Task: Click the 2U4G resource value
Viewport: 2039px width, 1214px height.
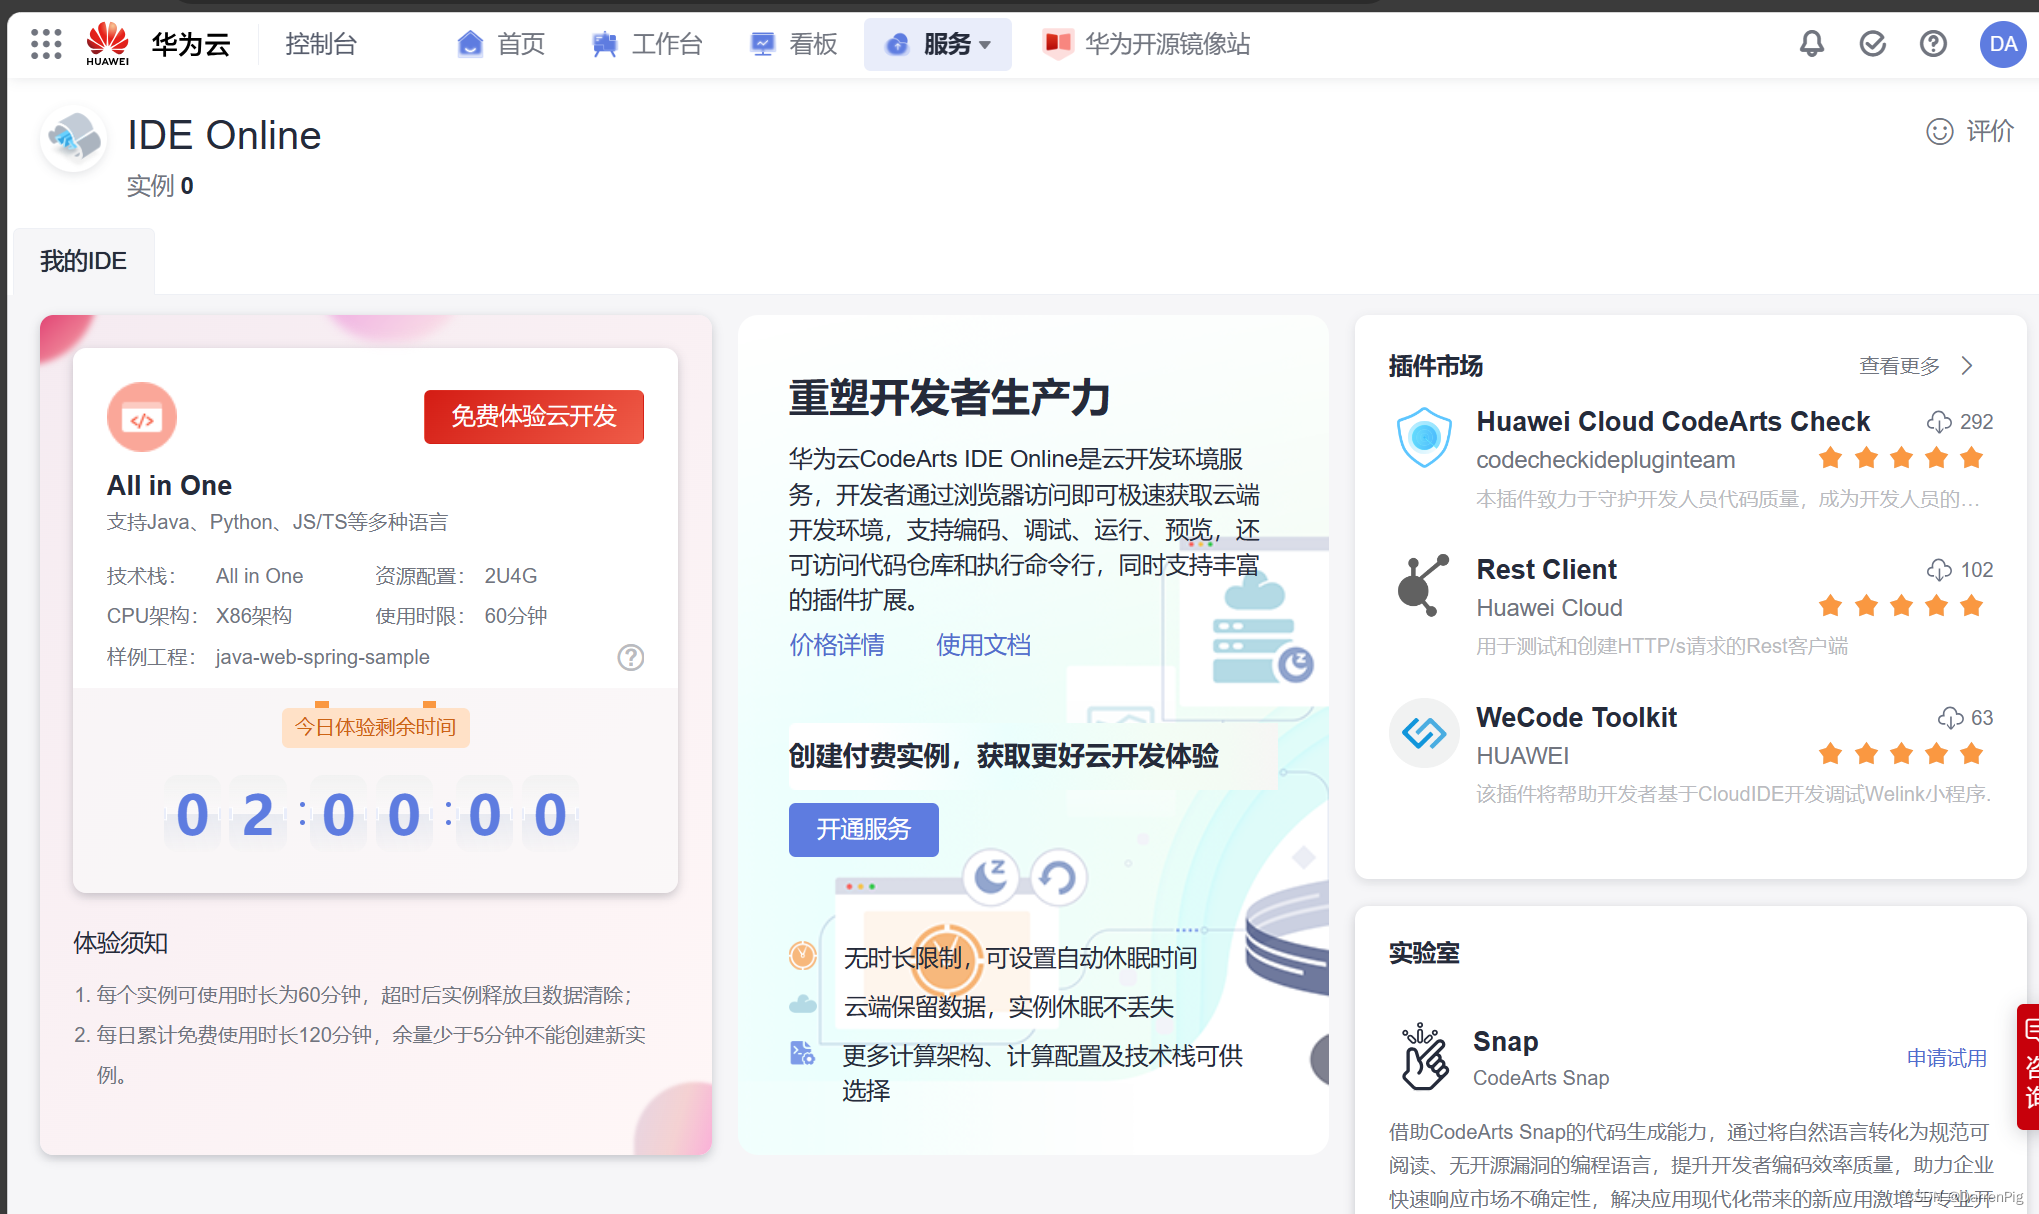Action: [x=511, y=576]
